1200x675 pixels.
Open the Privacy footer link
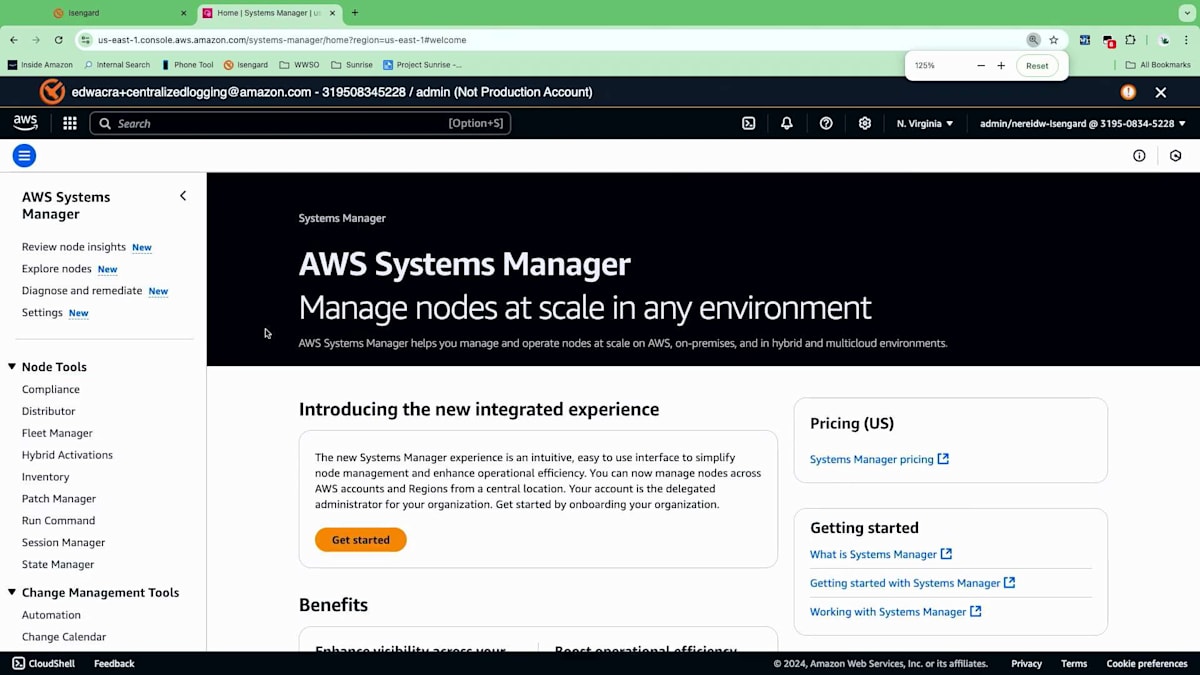(1026, 664)
